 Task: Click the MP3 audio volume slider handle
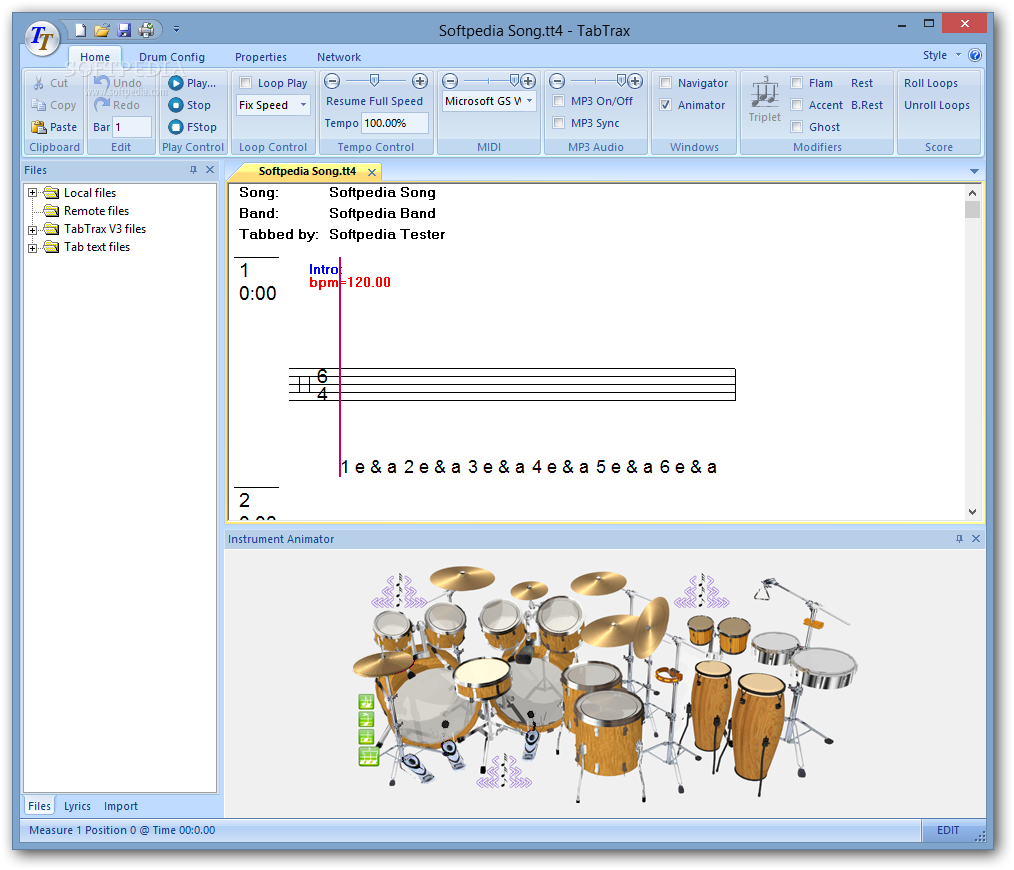621,80
